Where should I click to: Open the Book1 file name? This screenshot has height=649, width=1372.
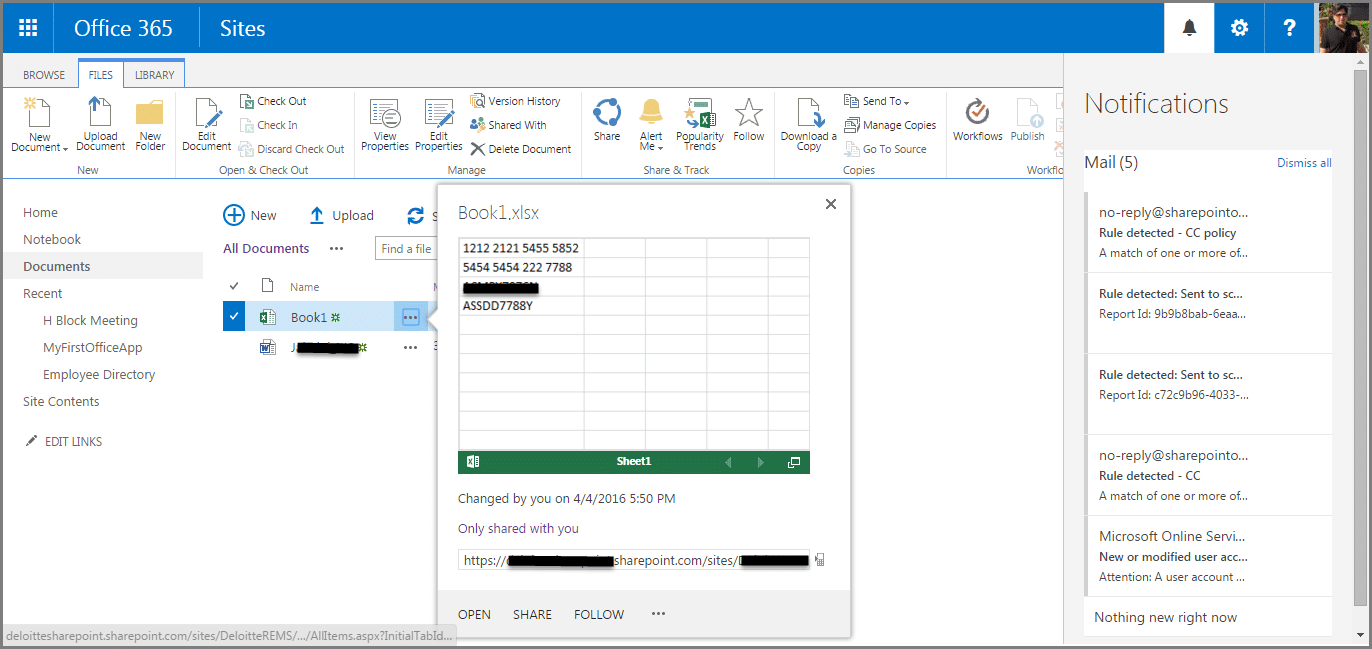[x=309, y=317]
